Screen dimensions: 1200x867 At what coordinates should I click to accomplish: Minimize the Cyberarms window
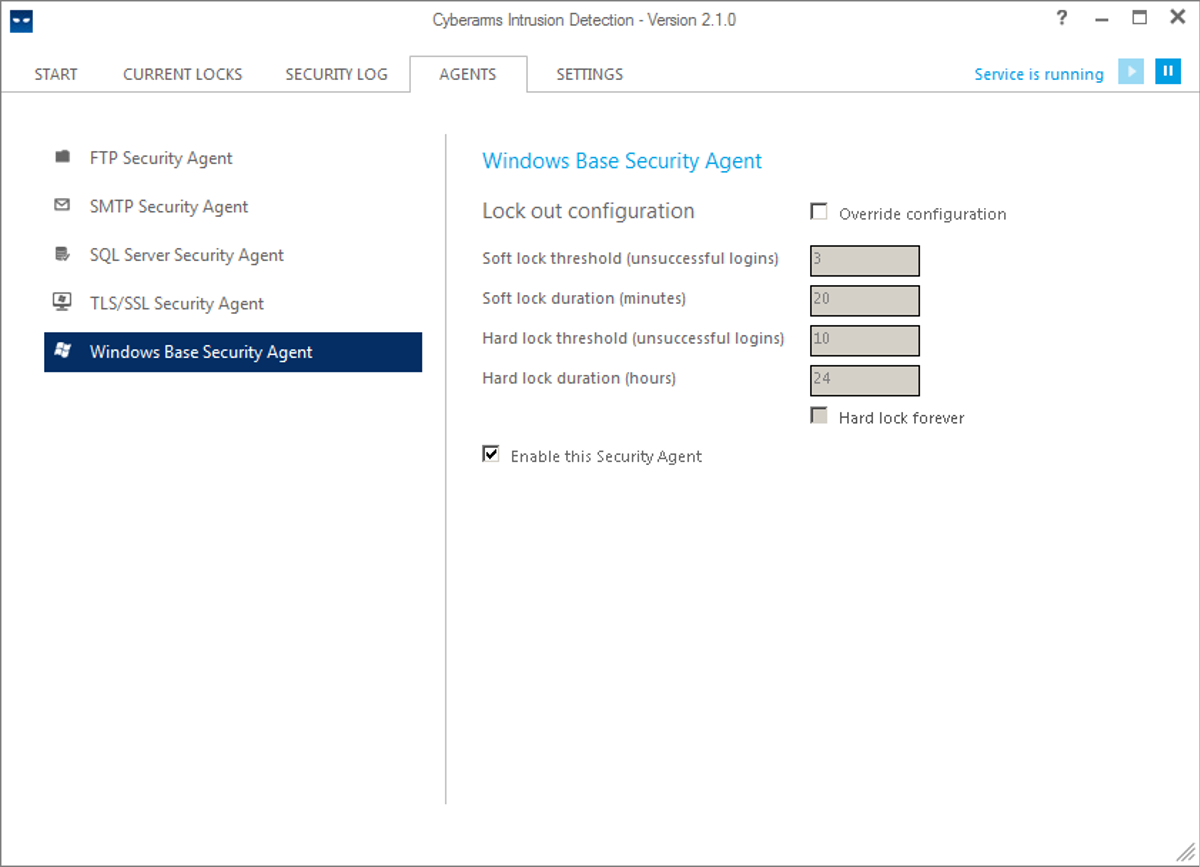(1102, 19)
